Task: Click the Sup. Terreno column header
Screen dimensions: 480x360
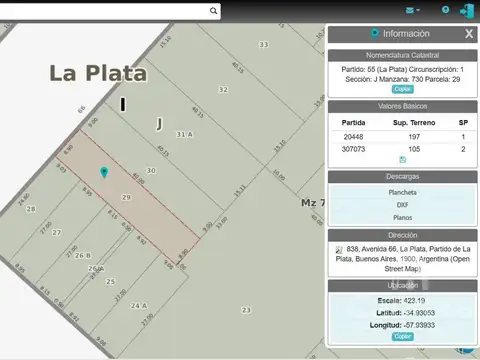Action: click(414, 123)
